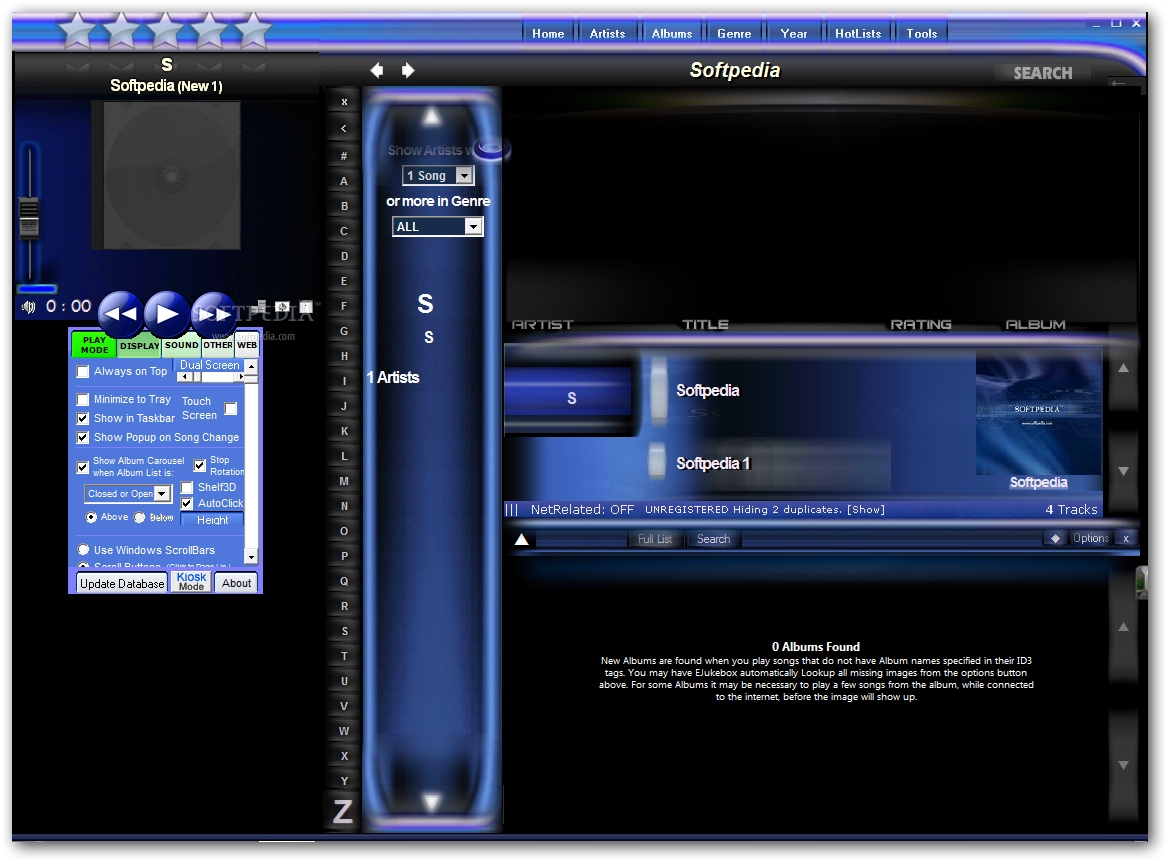
Task: Uncheck AutoClick checkbox
Action: pyautogui.click(x=187, y=504)
